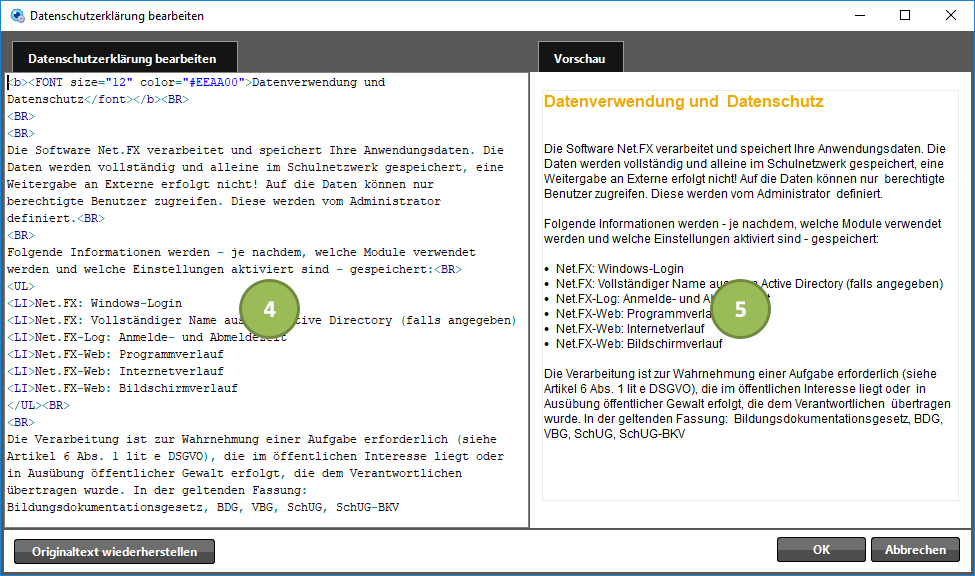Click preview paragraph starting 'Die Verarbeitung ist zur'
The width and height of the screenshot is (975, 576).
click(747, 404)
